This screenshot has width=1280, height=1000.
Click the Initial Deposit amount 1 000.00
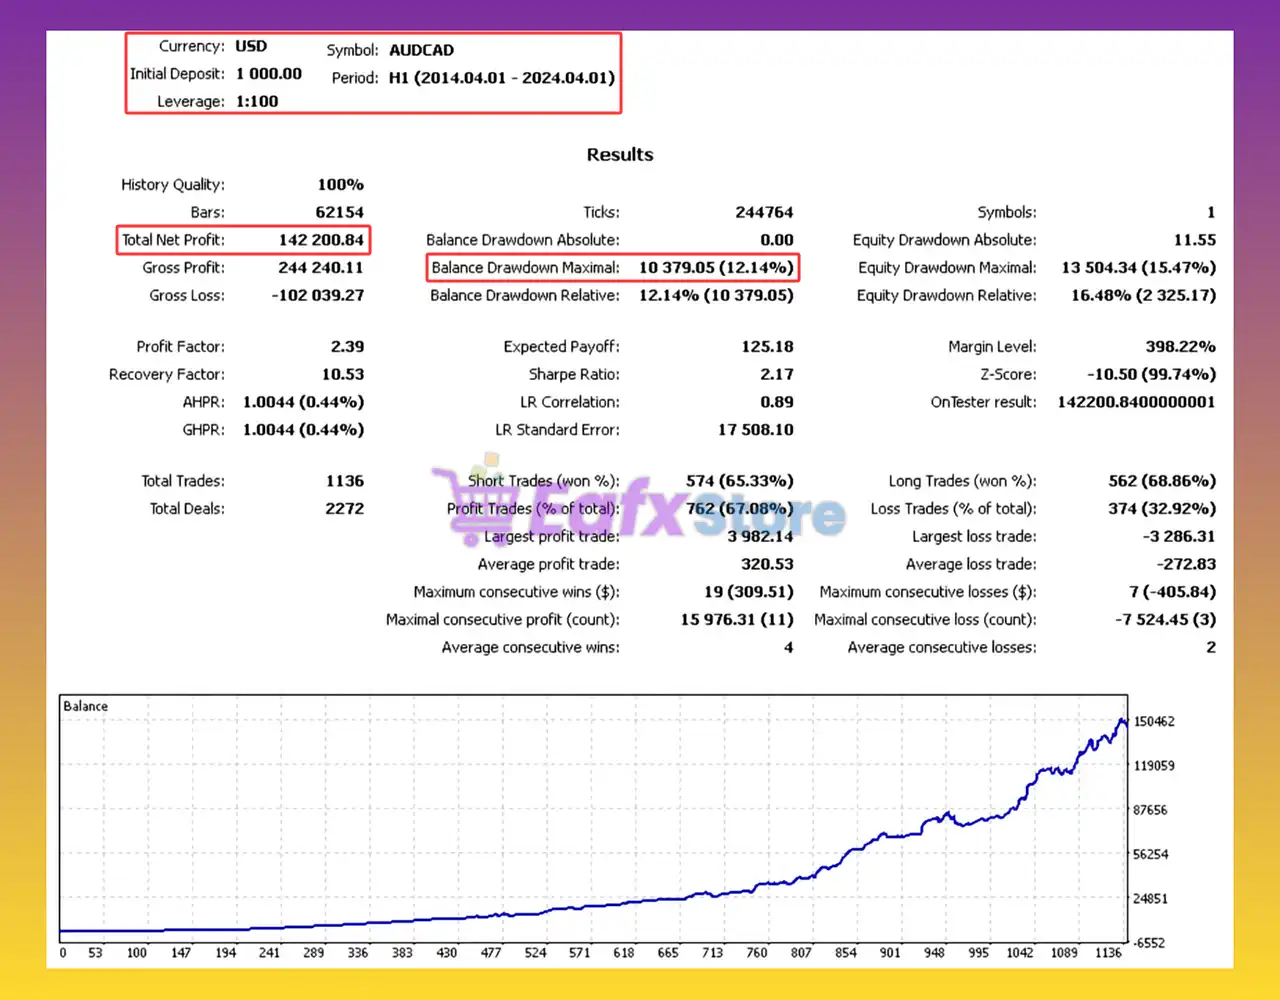268,74
